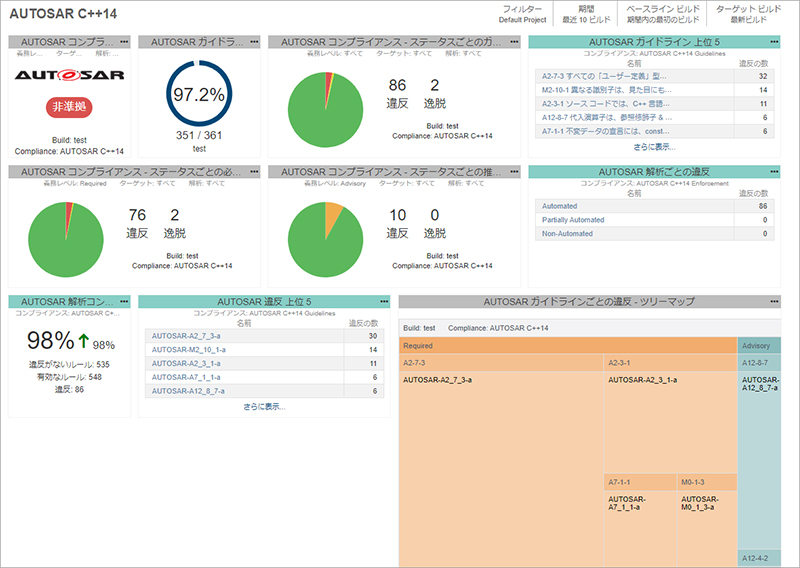Click pie chart in ステータスごとのガ... widget

tap(326, 110)
